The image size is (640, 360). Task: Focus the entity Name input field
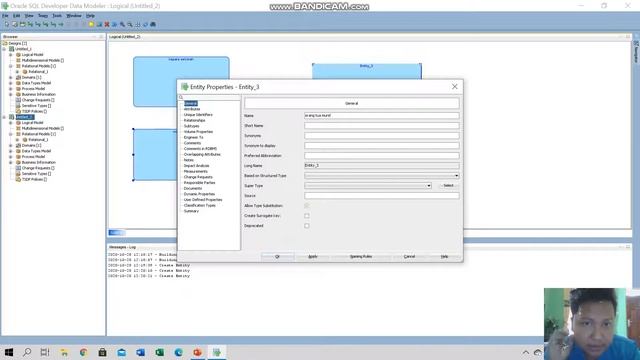coord(382,116)
